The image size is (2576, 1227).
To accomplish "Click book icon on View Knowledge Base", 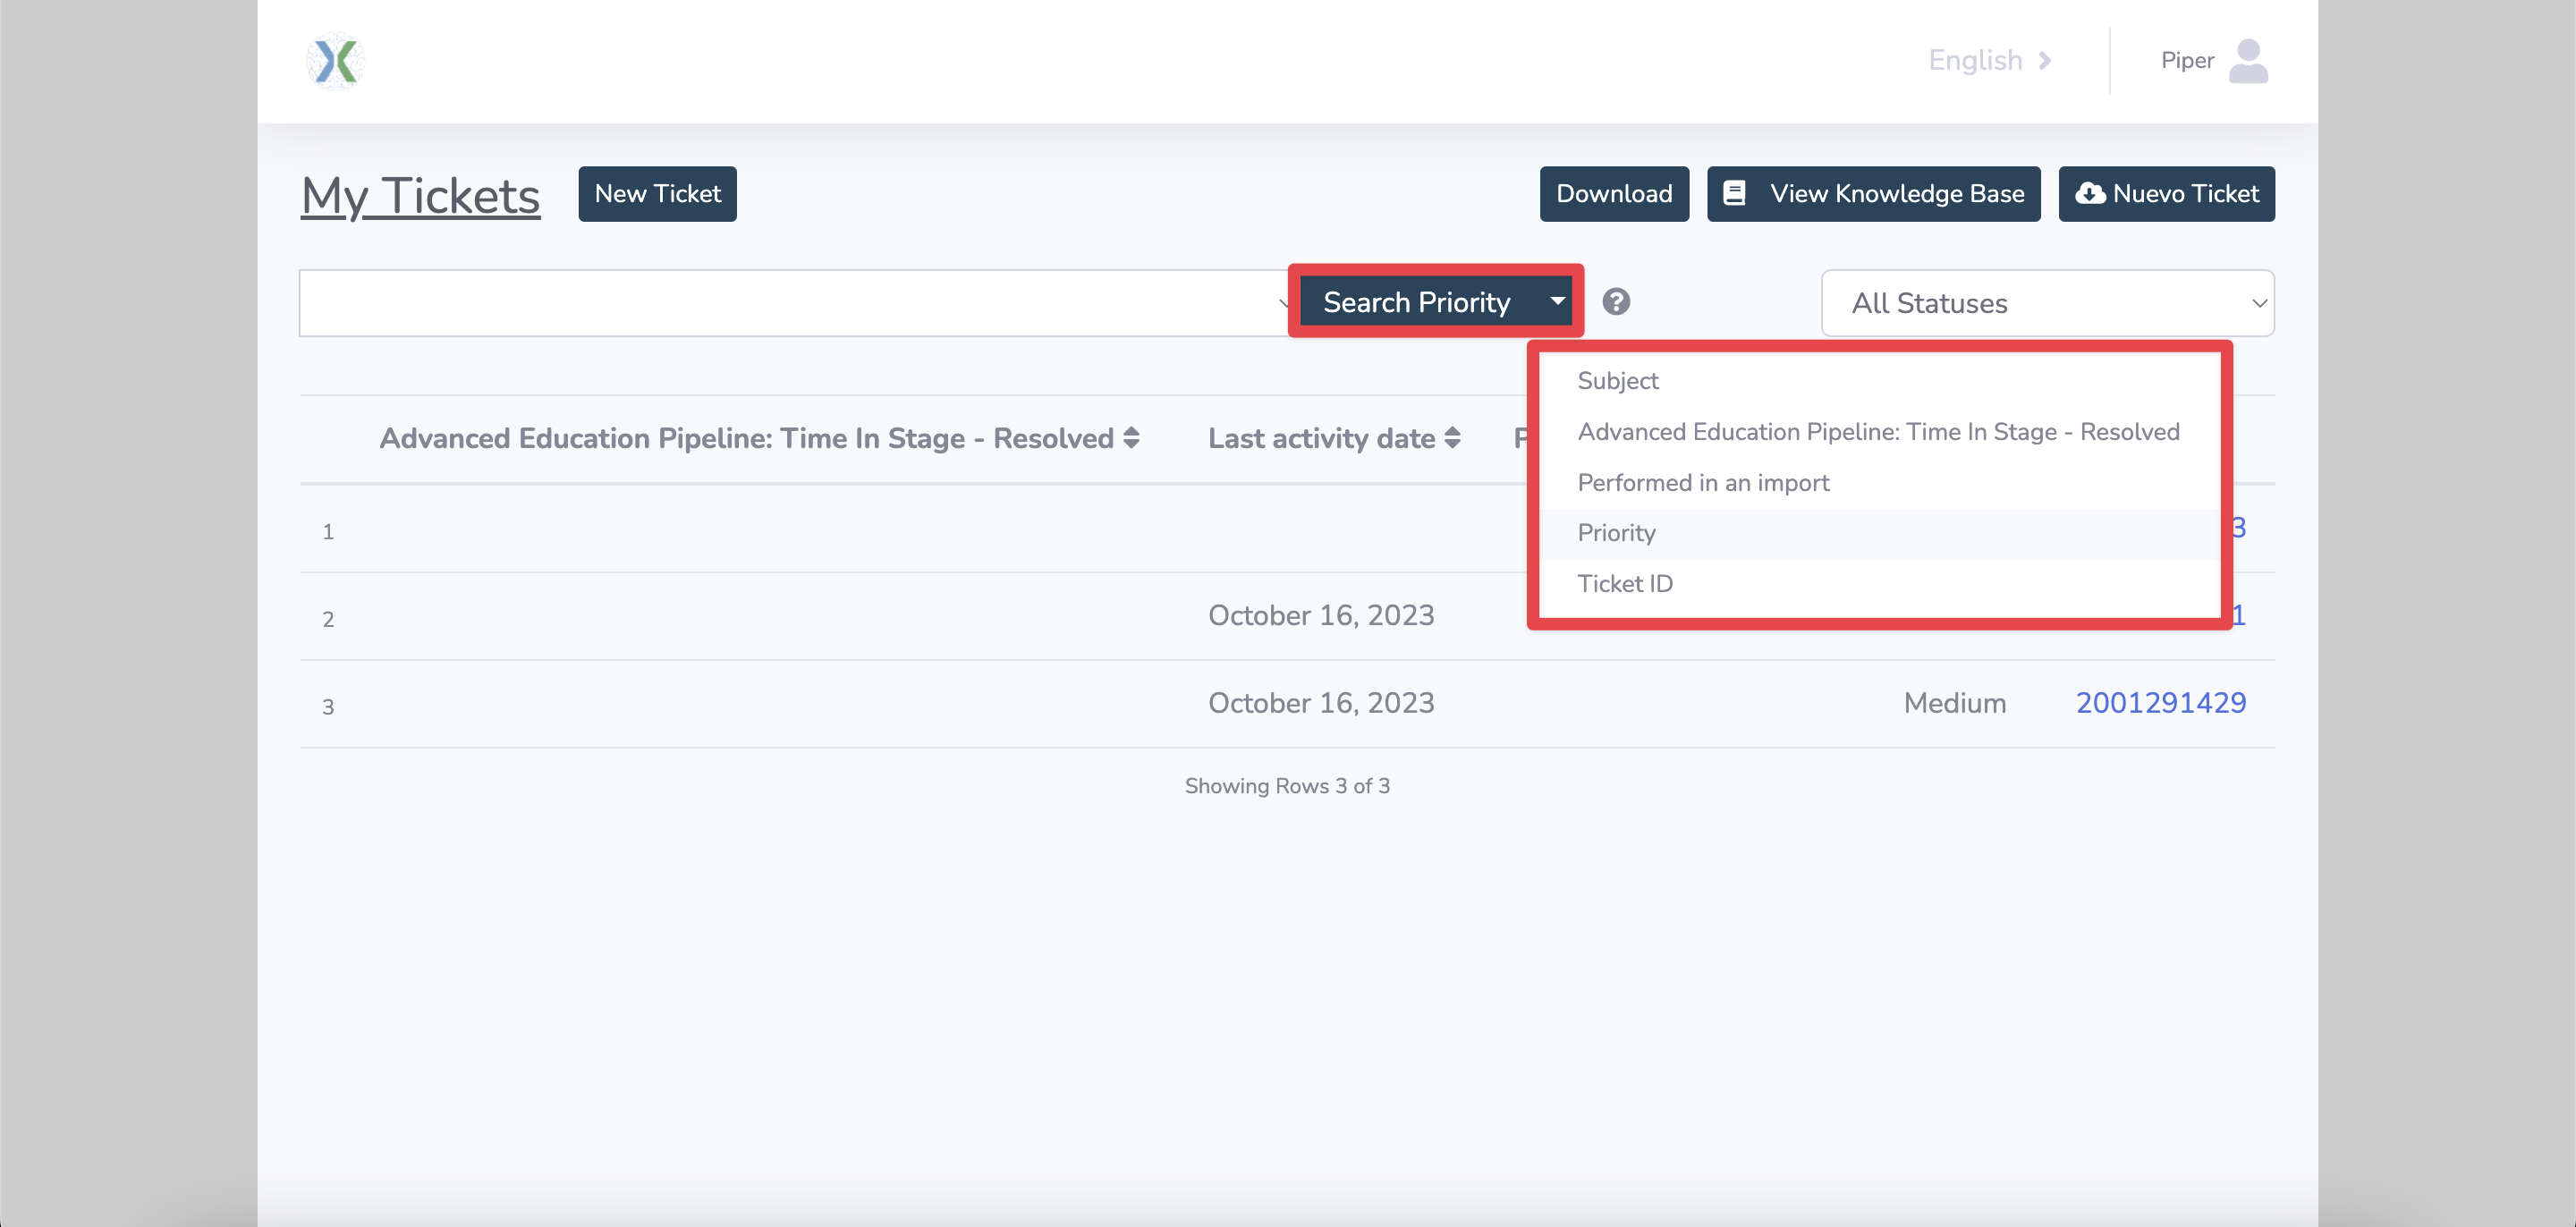I will click(1735, 194).
